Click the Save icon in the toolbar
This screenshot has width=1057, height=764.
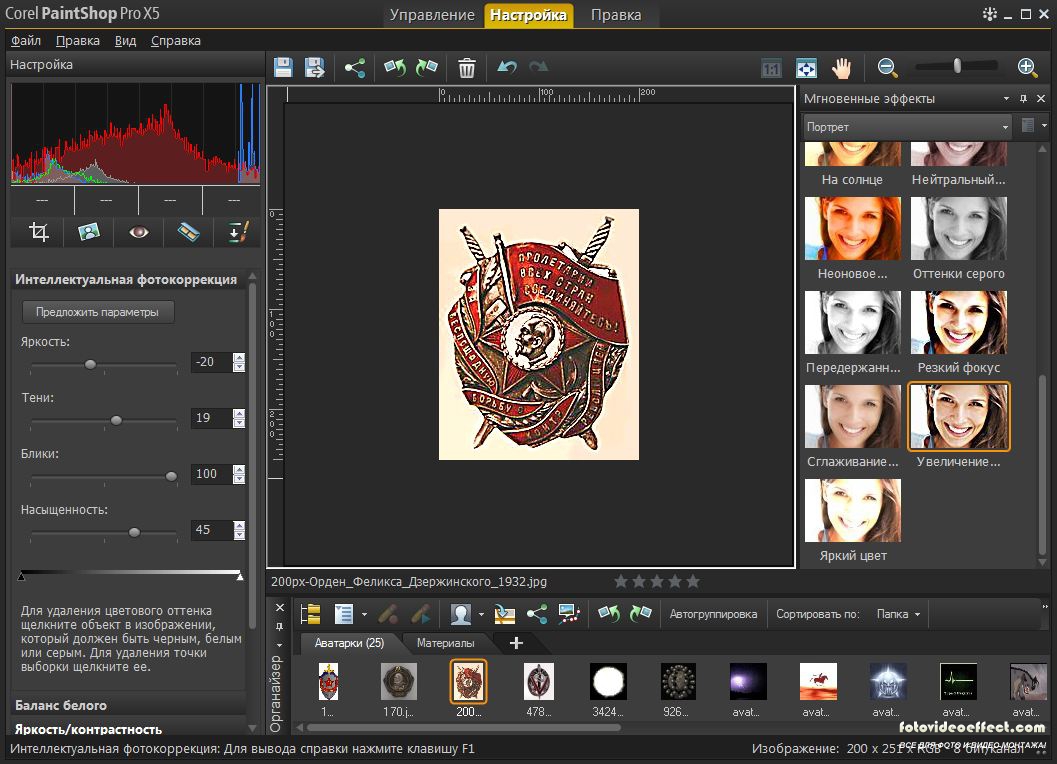coord(283,67)
